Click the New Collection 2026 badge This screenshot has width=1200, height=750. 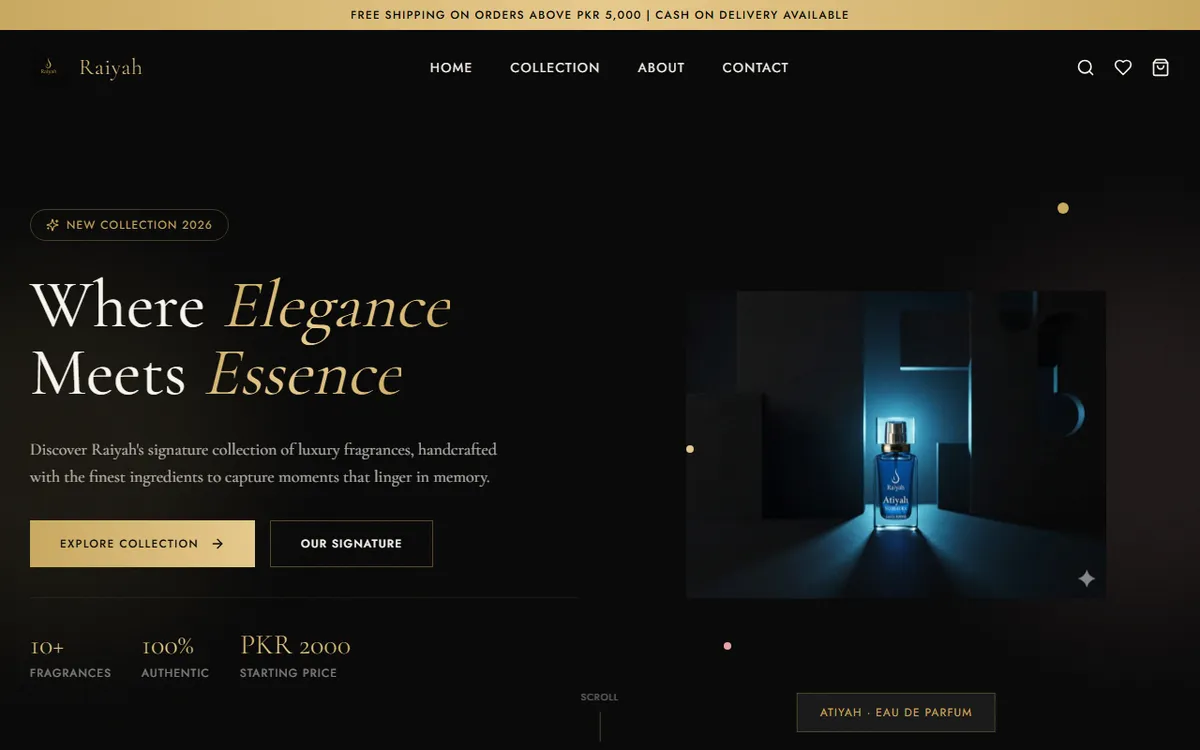(x=129, y=225)
